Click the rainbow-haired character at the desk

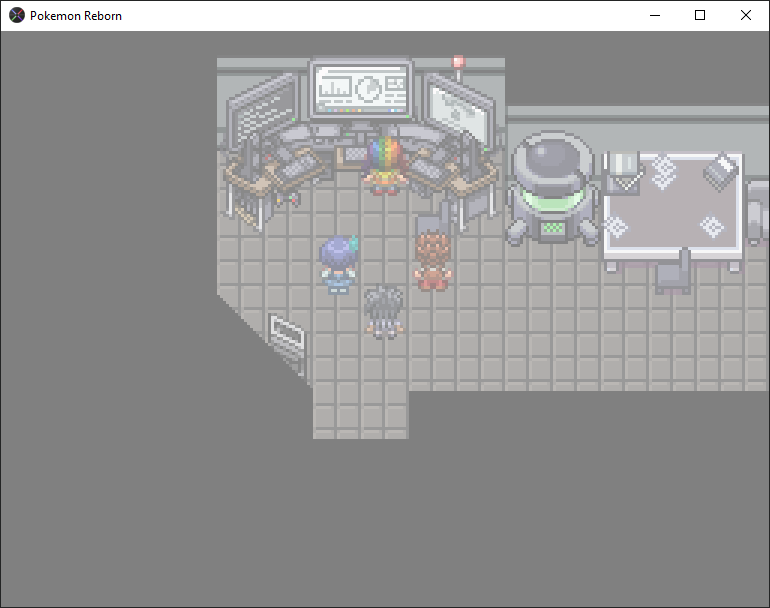(x=384, y=164)
